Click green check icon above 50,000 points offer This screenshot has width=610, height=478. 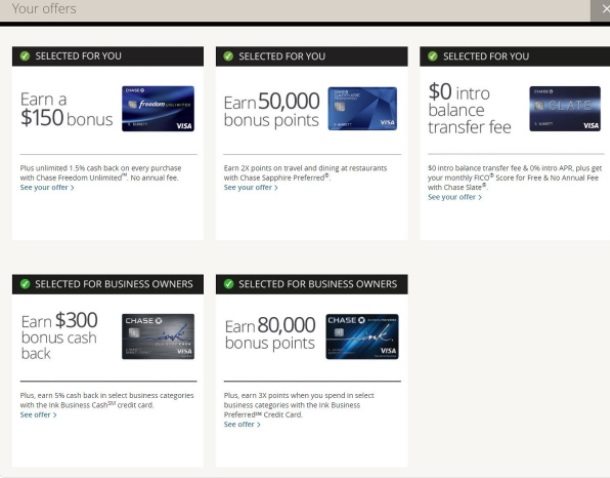click(228, 56)
